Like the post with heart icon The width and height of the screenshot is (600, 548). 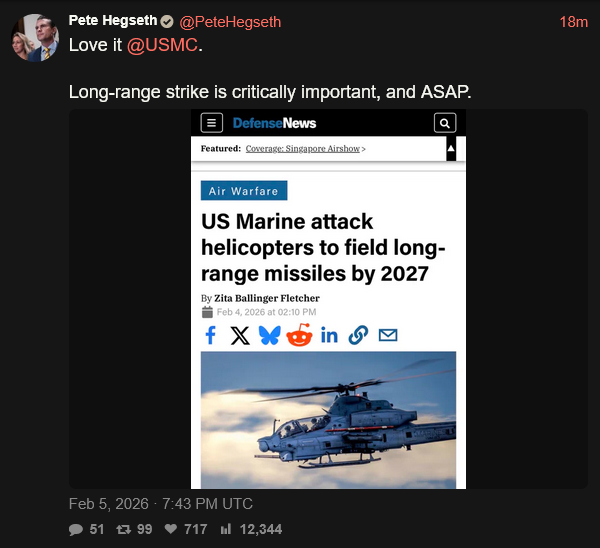tap(171, 529)
